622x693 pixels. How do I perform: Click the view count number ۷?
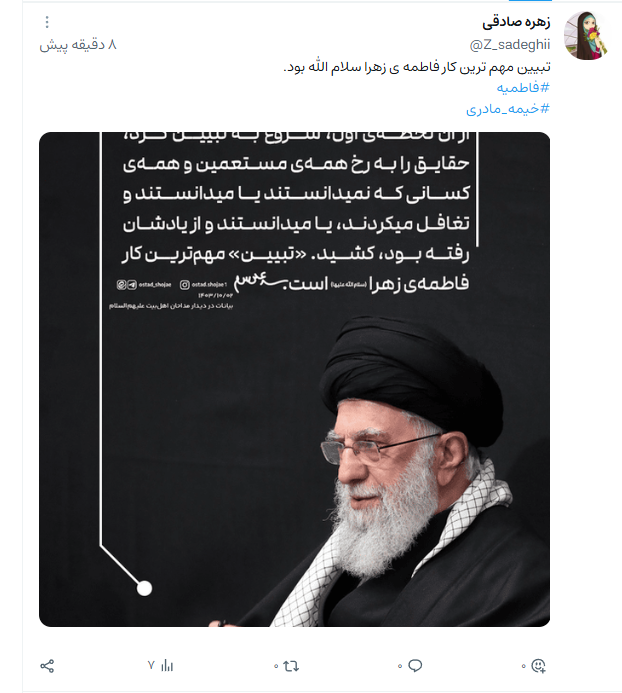coord(151,665)
